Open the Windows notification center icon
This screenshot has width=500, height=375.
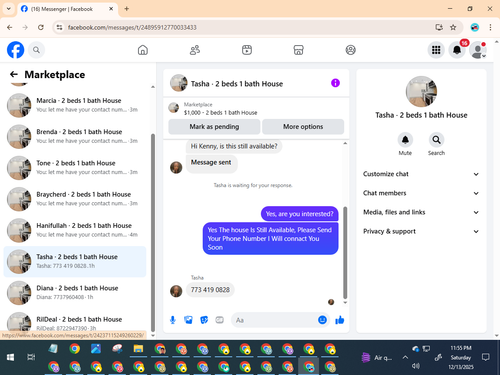coord(486,357)
